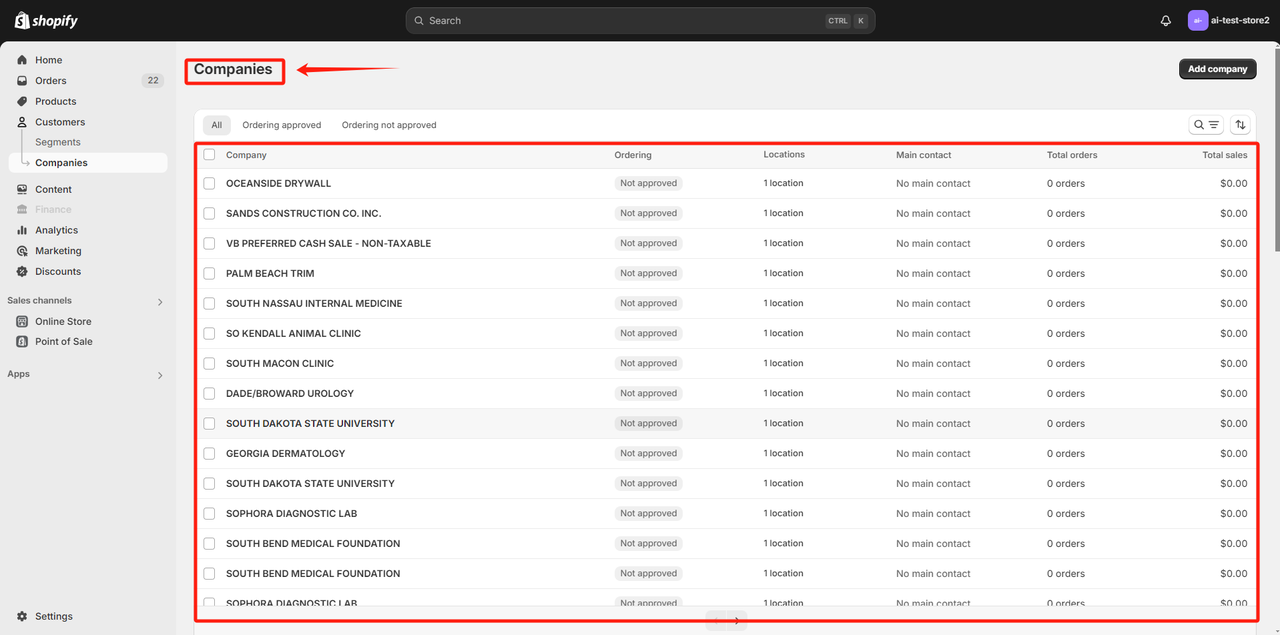This screenshot has height=635, width=1280.
Task: Click the Total orders column header
Action: (1072, 155)
